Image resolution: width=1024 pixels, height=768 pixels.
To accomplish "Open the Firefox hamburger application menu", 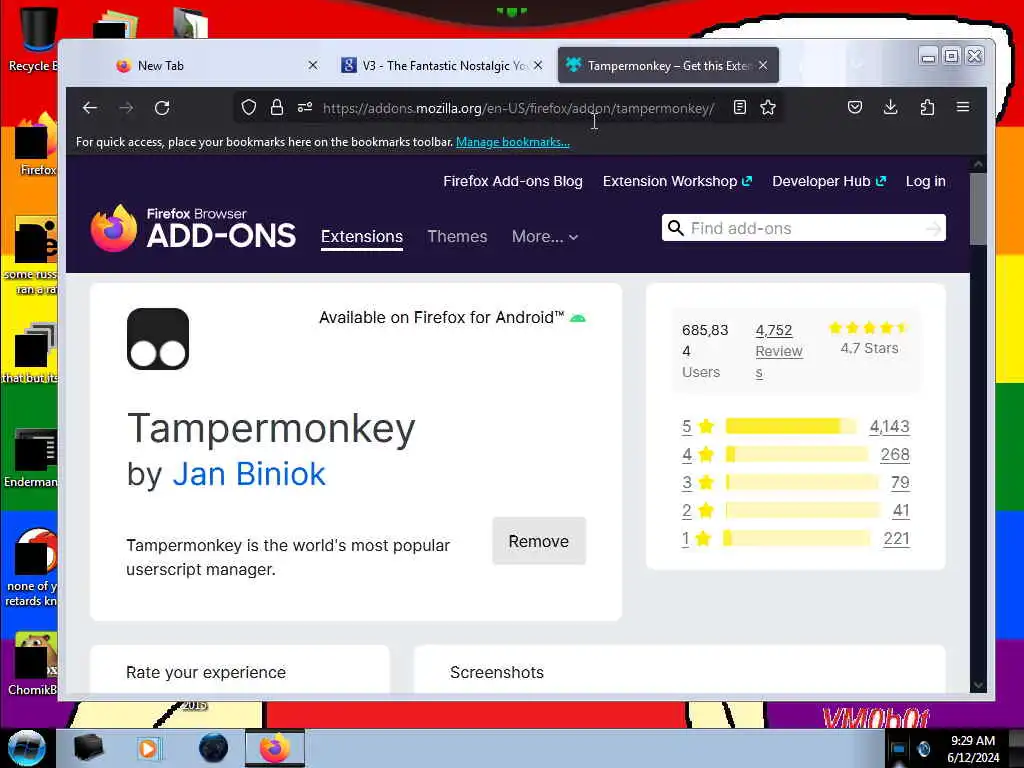I will [963, 106].
